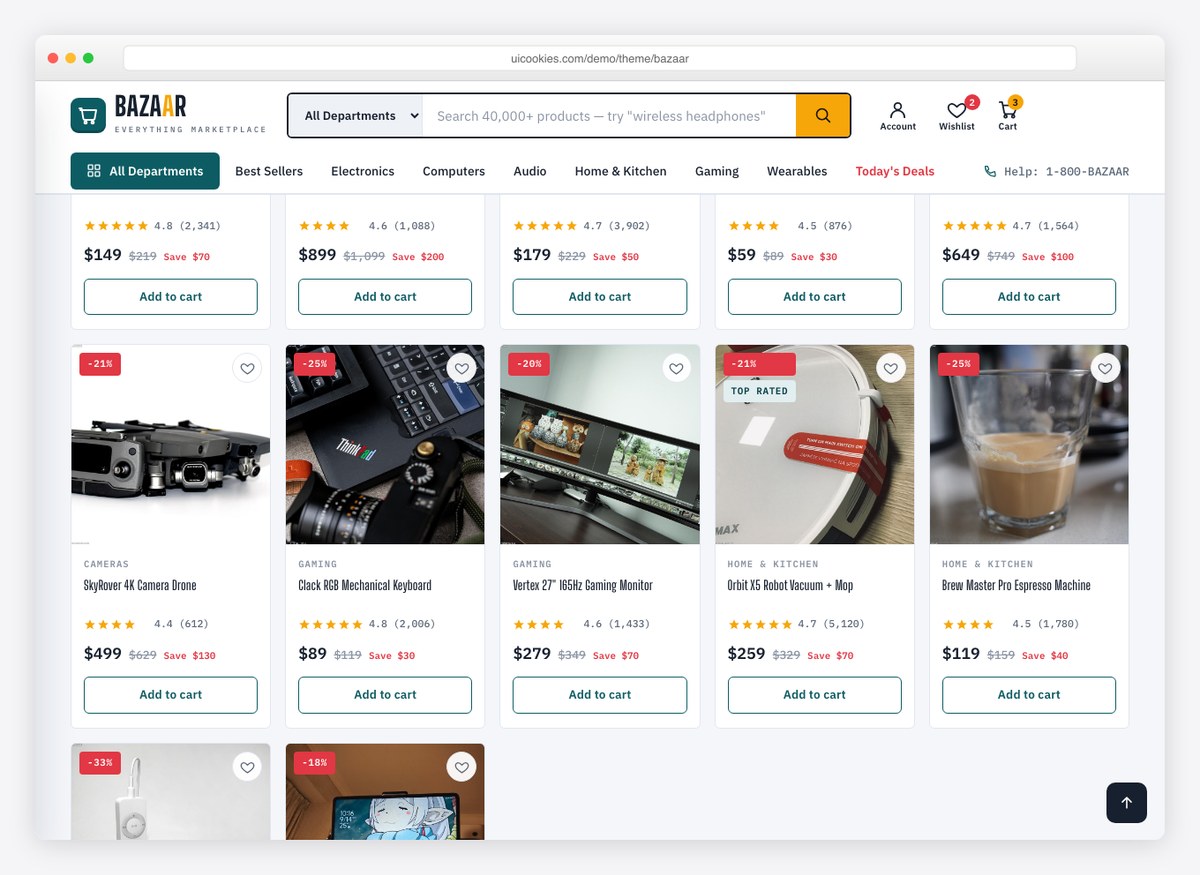Viewport: 1200px width, 875px height.
Task: Click the phone icon beside Help number
Action: pyautogui.click(x=990, y=171)
